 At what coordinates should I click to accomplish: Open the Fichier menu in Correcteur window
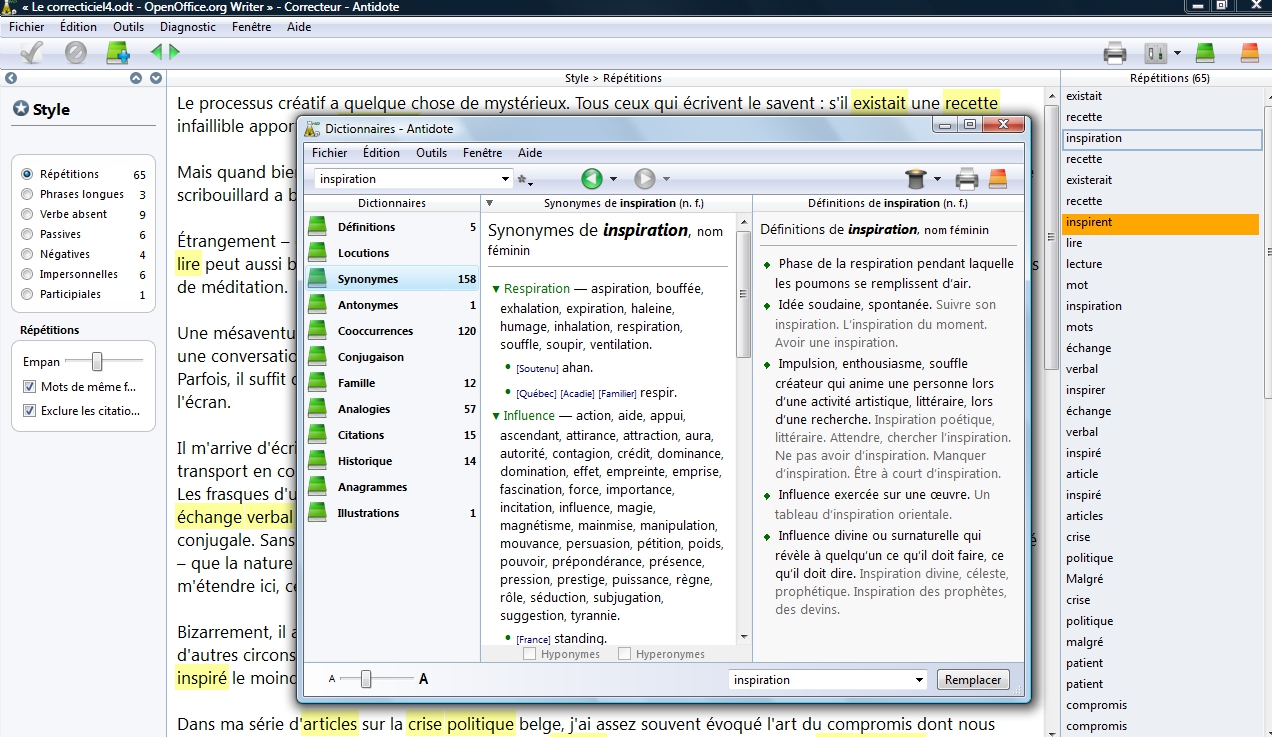27,27
